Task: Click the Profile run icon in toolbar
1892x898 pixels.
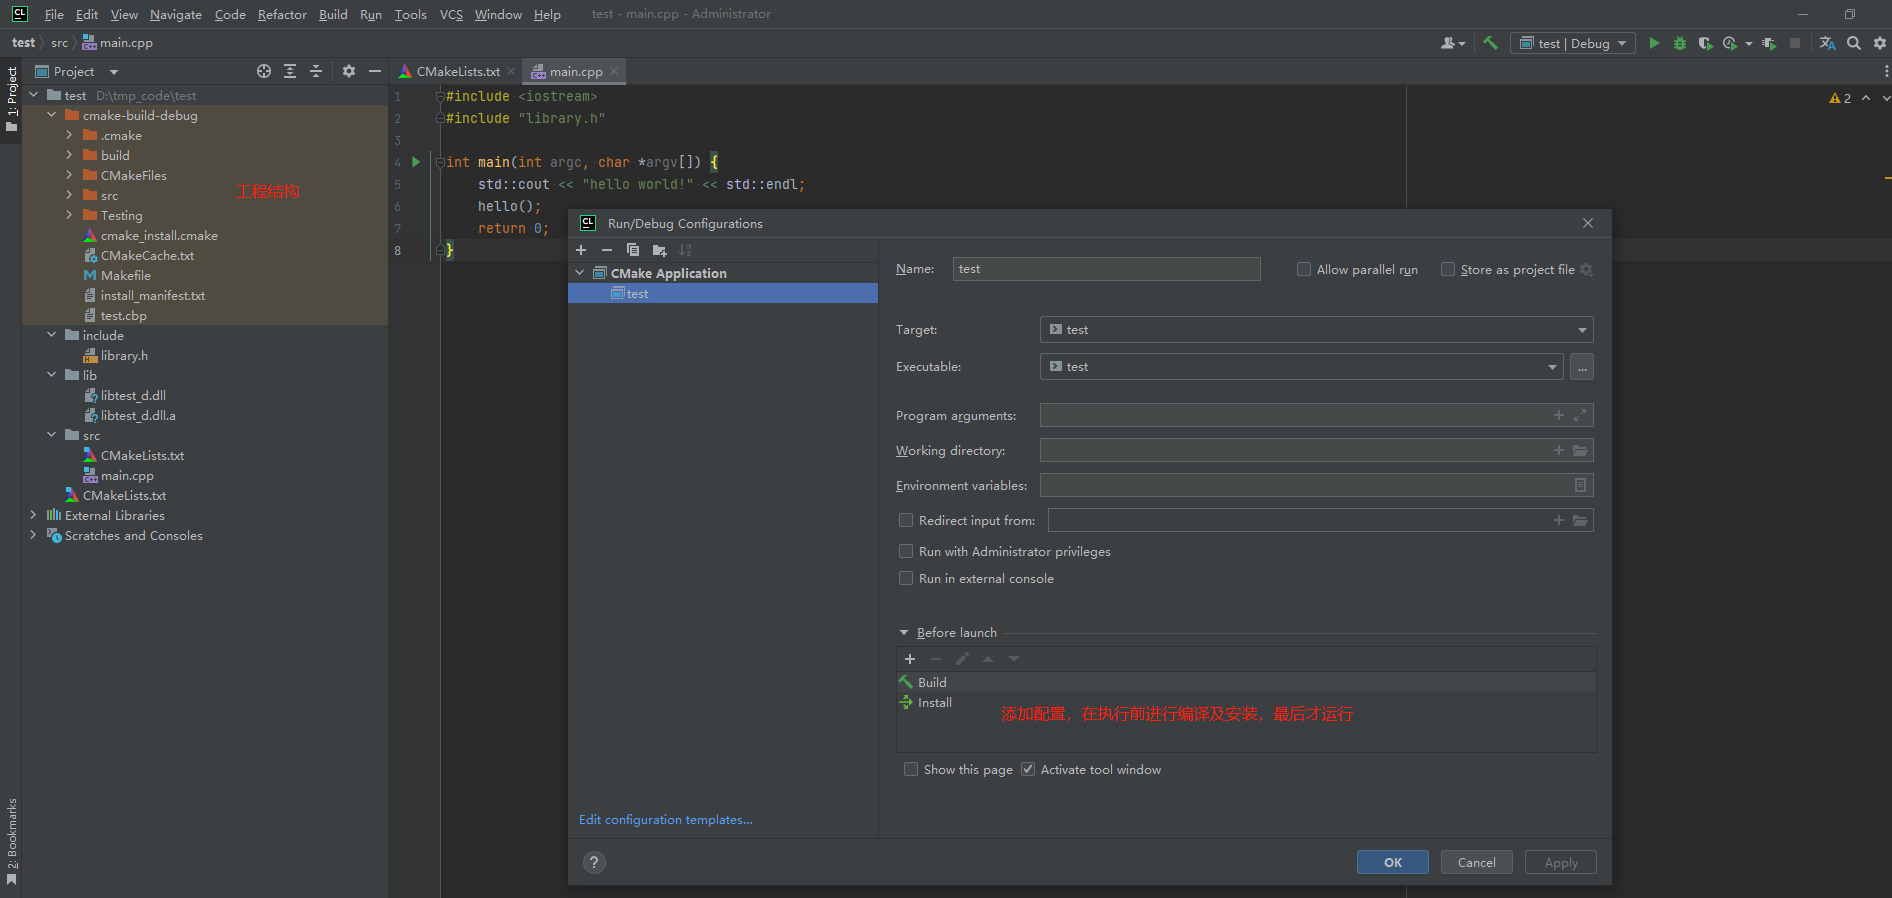Action: 1730,43
